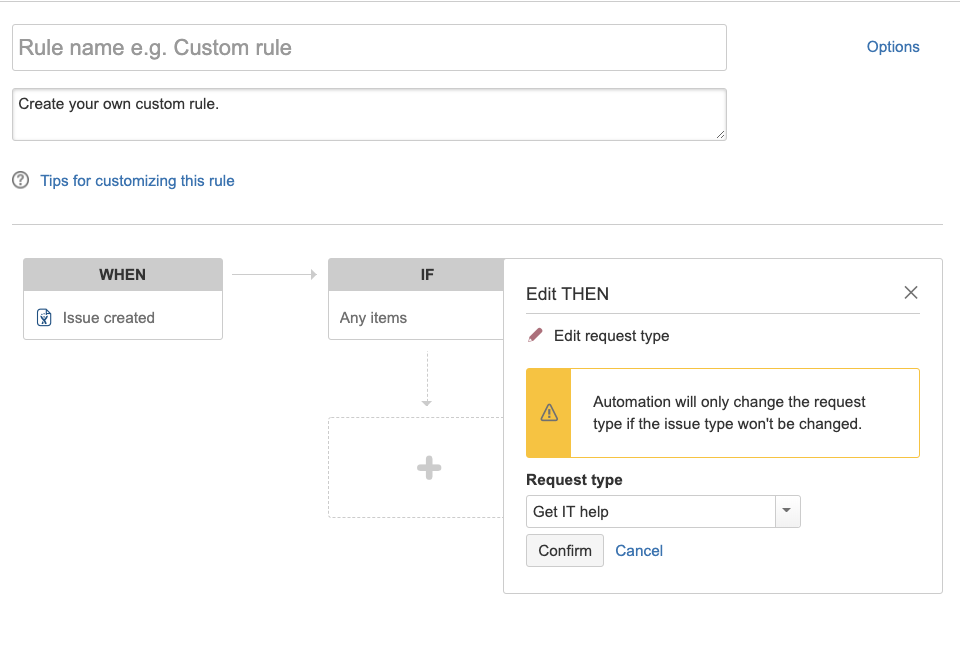Click the rule description text area
Screen dimensions: 960x648
pyautogui.click(x=369, y=114)
